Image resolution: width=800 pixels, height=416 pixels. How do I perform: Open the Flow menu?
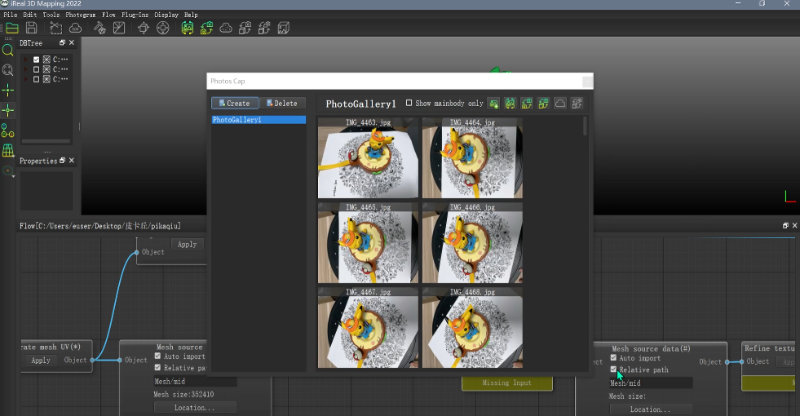pos(108,15)
